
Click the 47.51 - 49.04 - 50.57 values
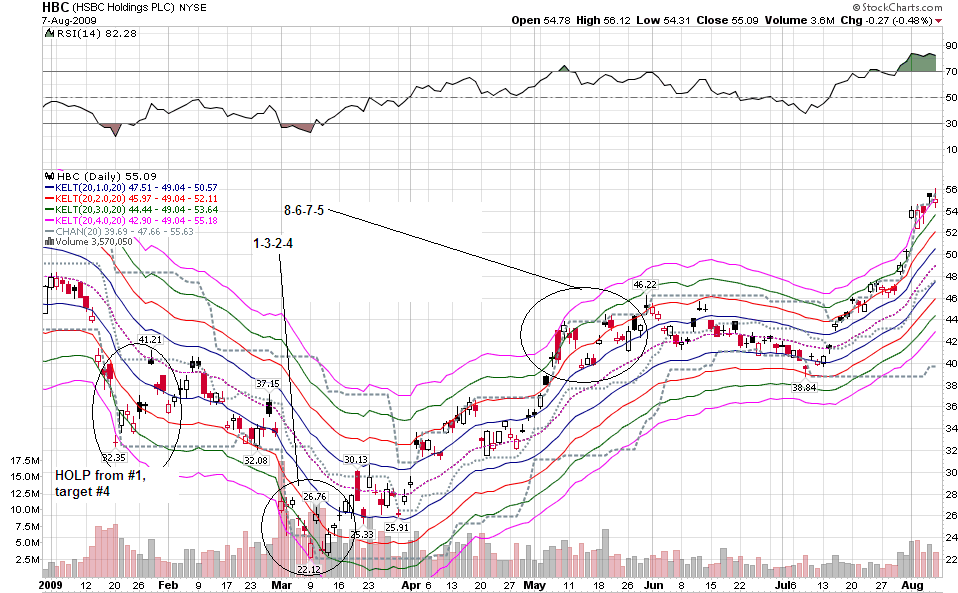(173, 188)
